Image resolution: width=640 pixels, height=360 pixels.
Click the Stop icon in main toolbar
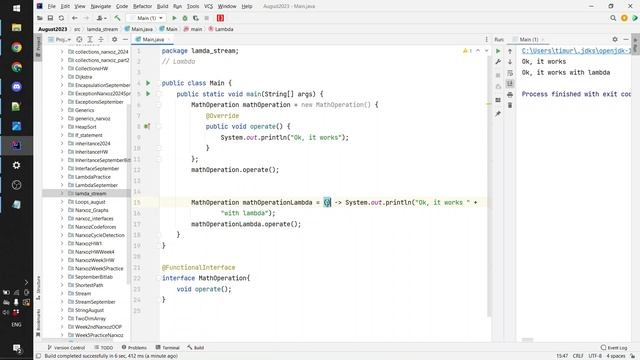[x=207, y=18]
